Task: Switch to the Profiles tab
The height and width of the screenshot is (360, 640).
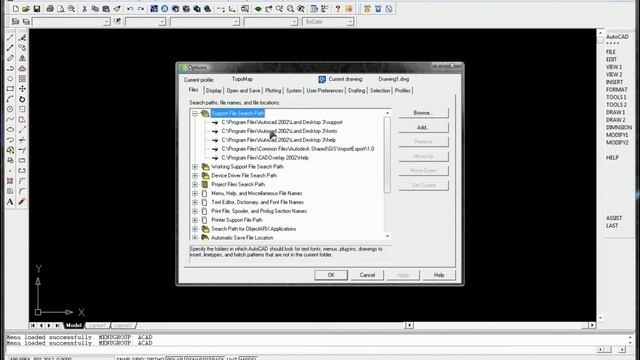Action: tap(402, 91)
